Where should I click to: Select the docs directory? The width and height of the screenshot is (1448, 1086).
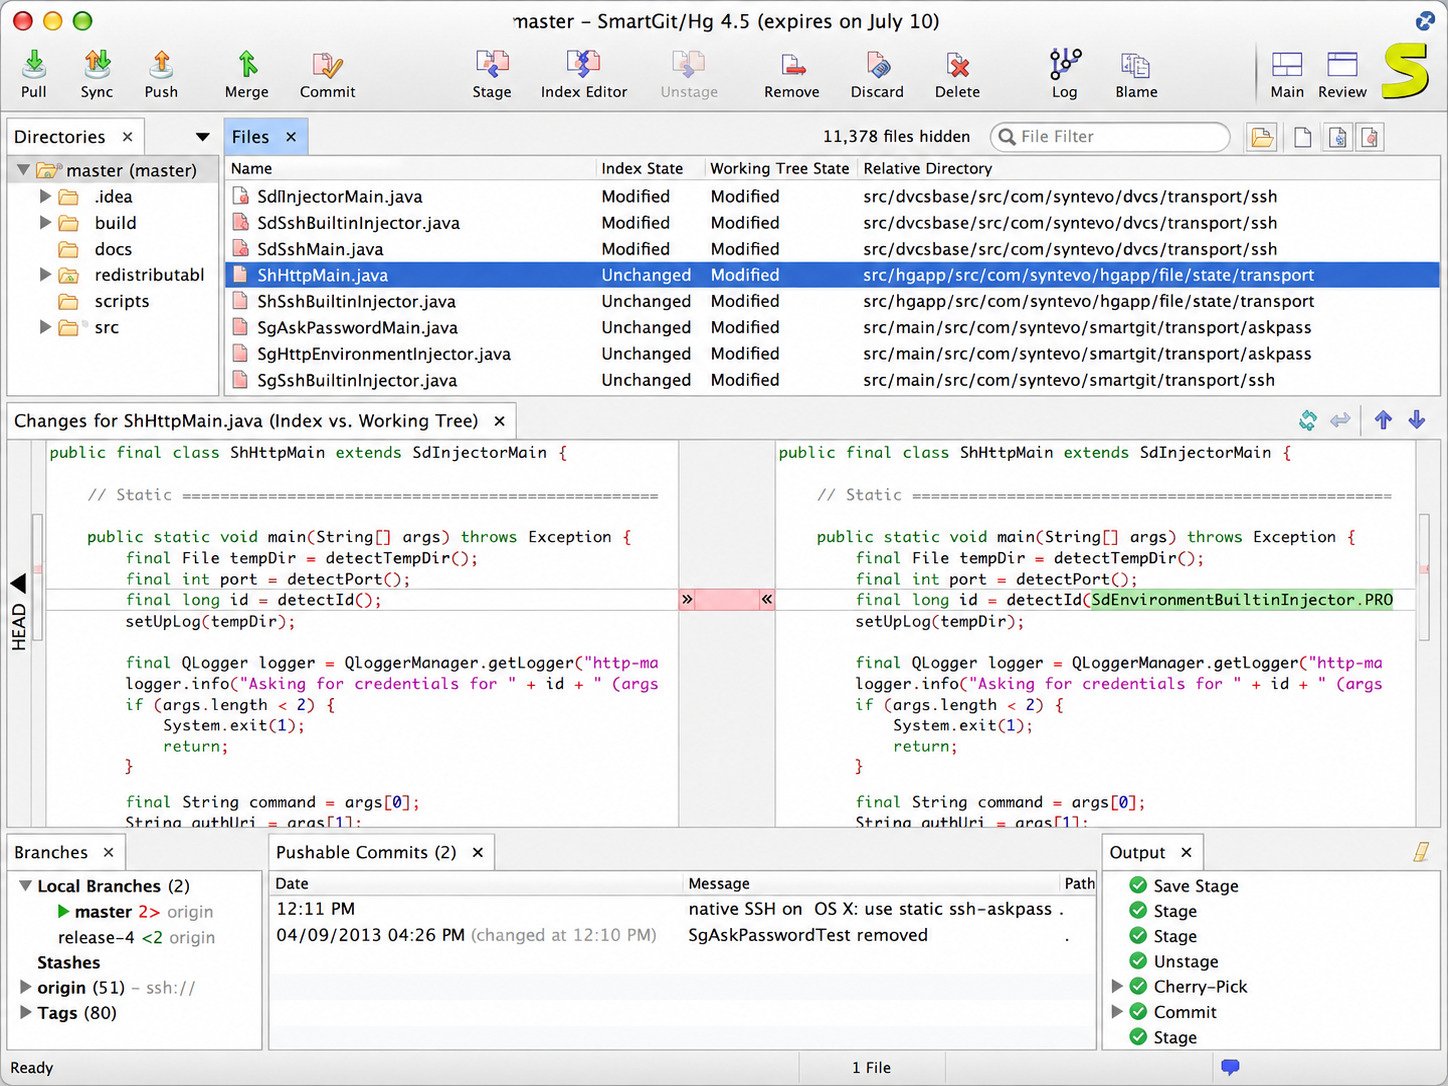[x=113, y=249]
